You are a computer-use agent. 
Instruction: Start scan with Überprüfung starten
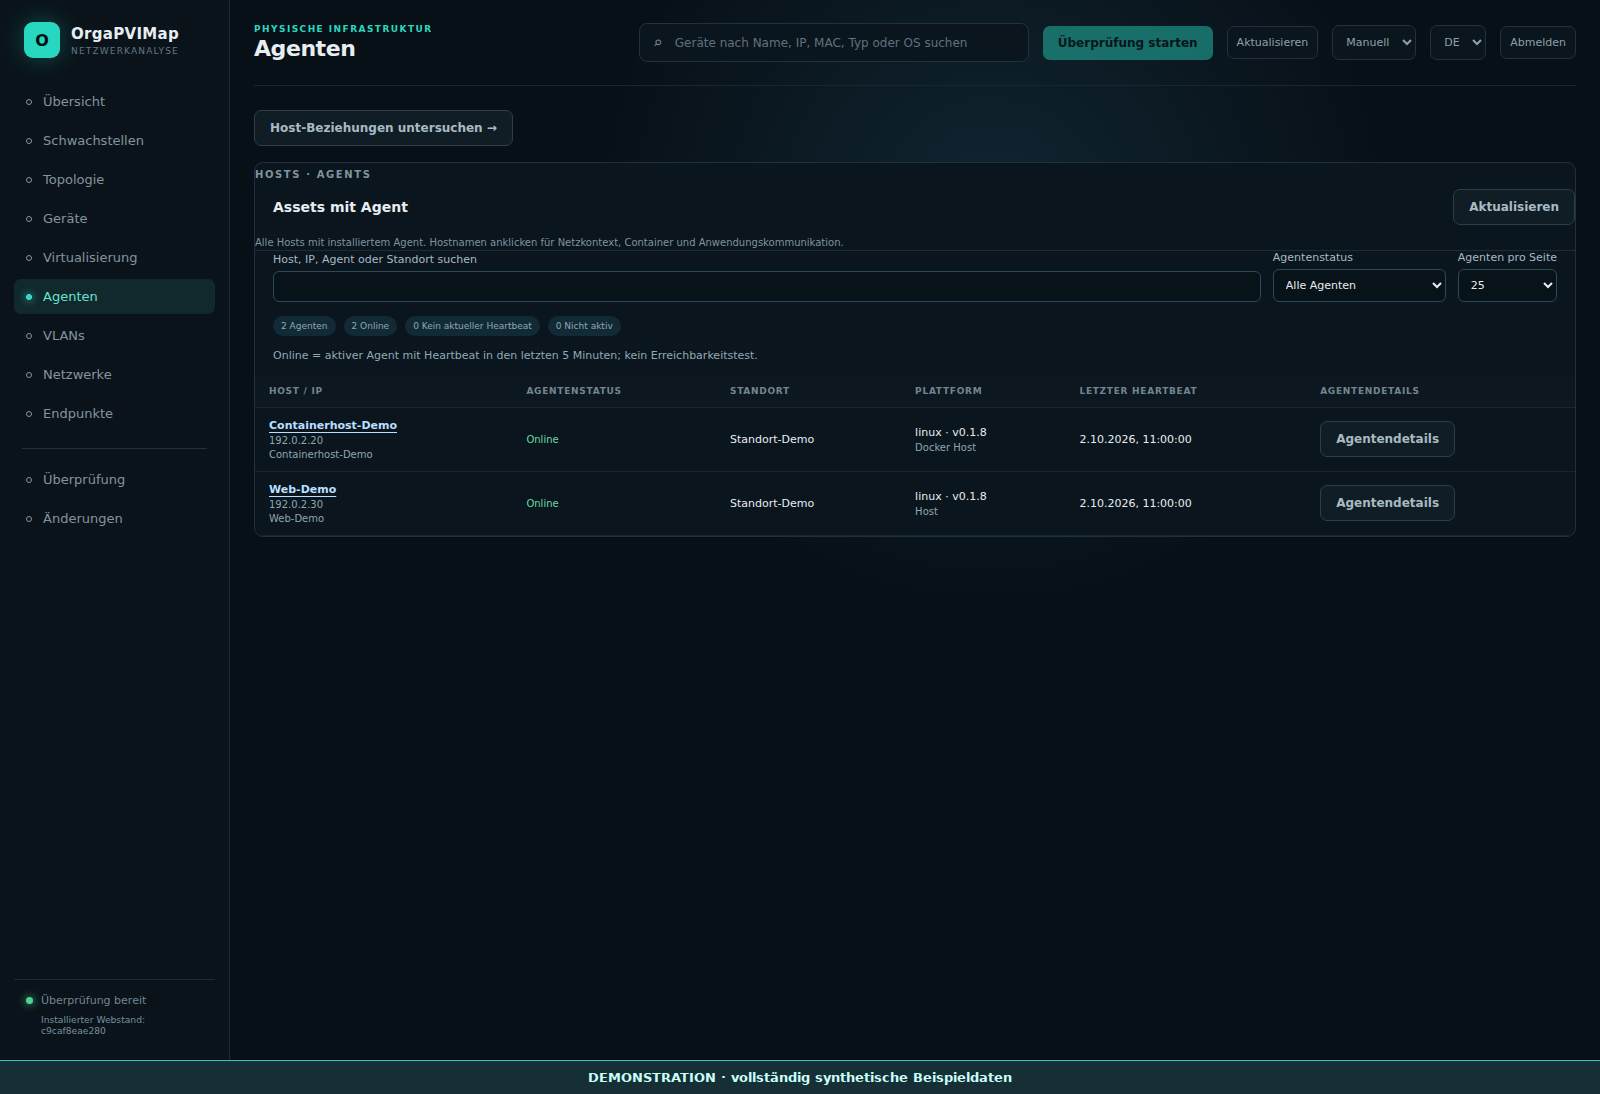click(x=1127, y=43)
